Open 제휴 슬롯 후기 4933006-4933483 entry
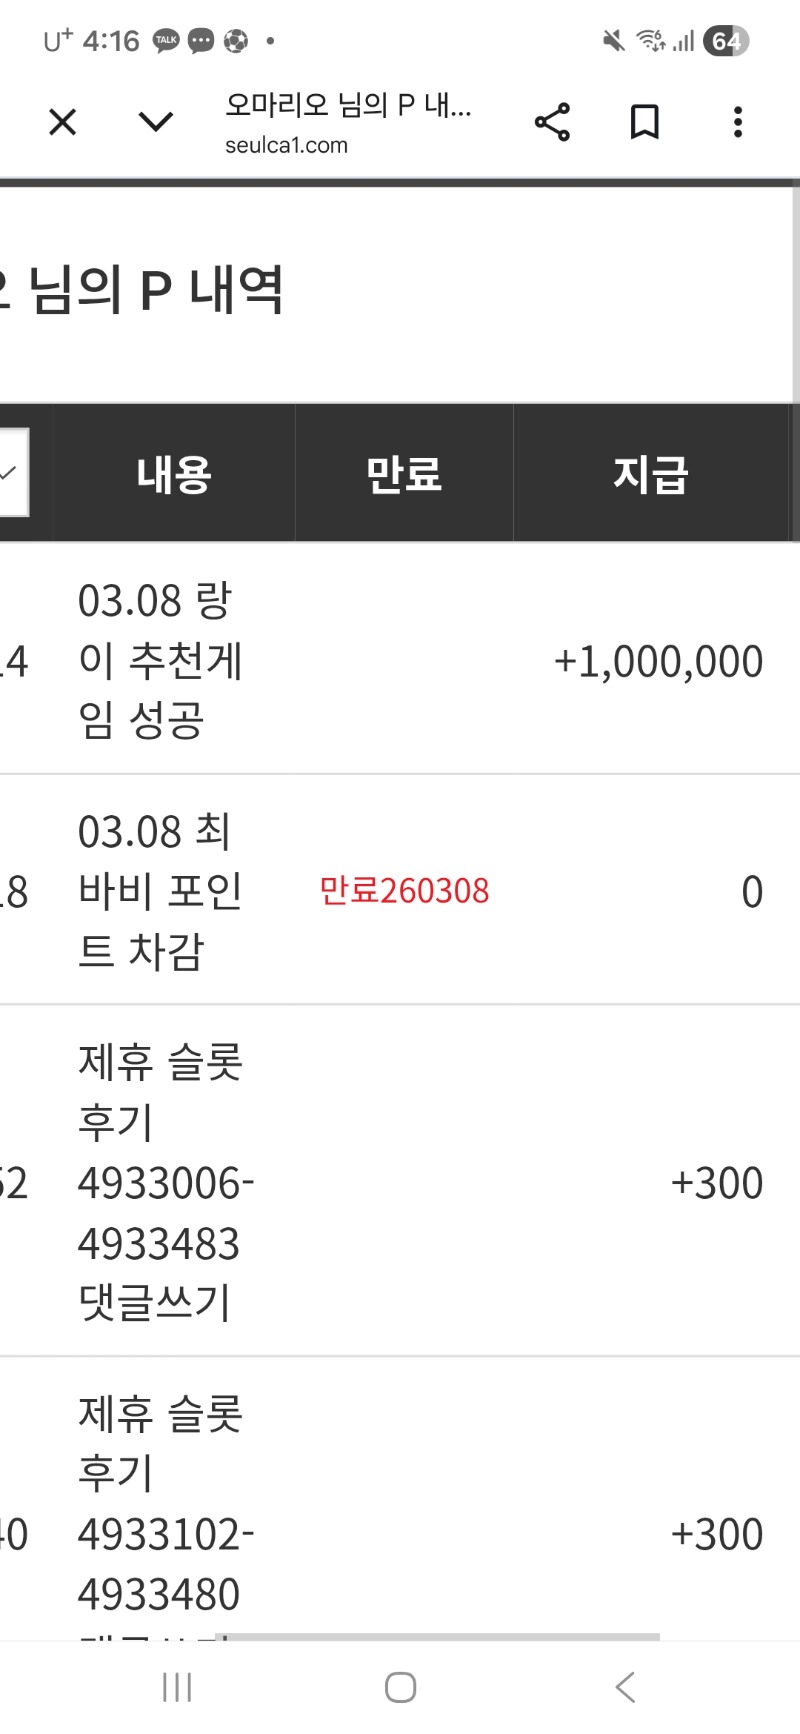The height and width of the screenshot is (1734, 800). (165, 1182)
